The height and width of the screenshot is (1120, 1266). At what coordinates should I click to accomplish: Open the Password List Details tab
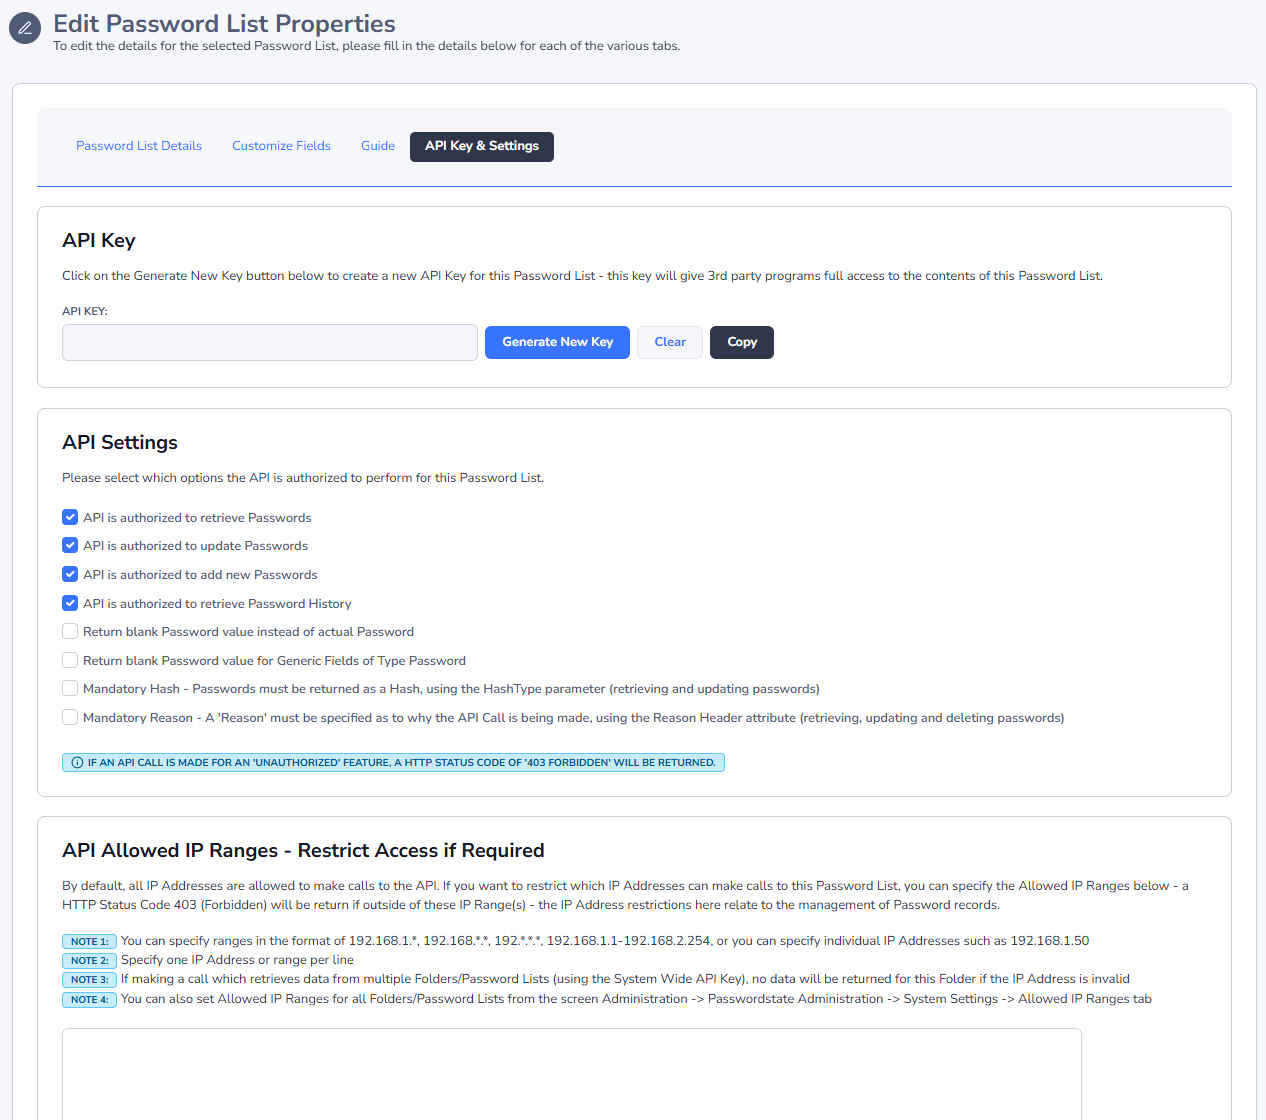pyautogui.click(x=139, y=146)
